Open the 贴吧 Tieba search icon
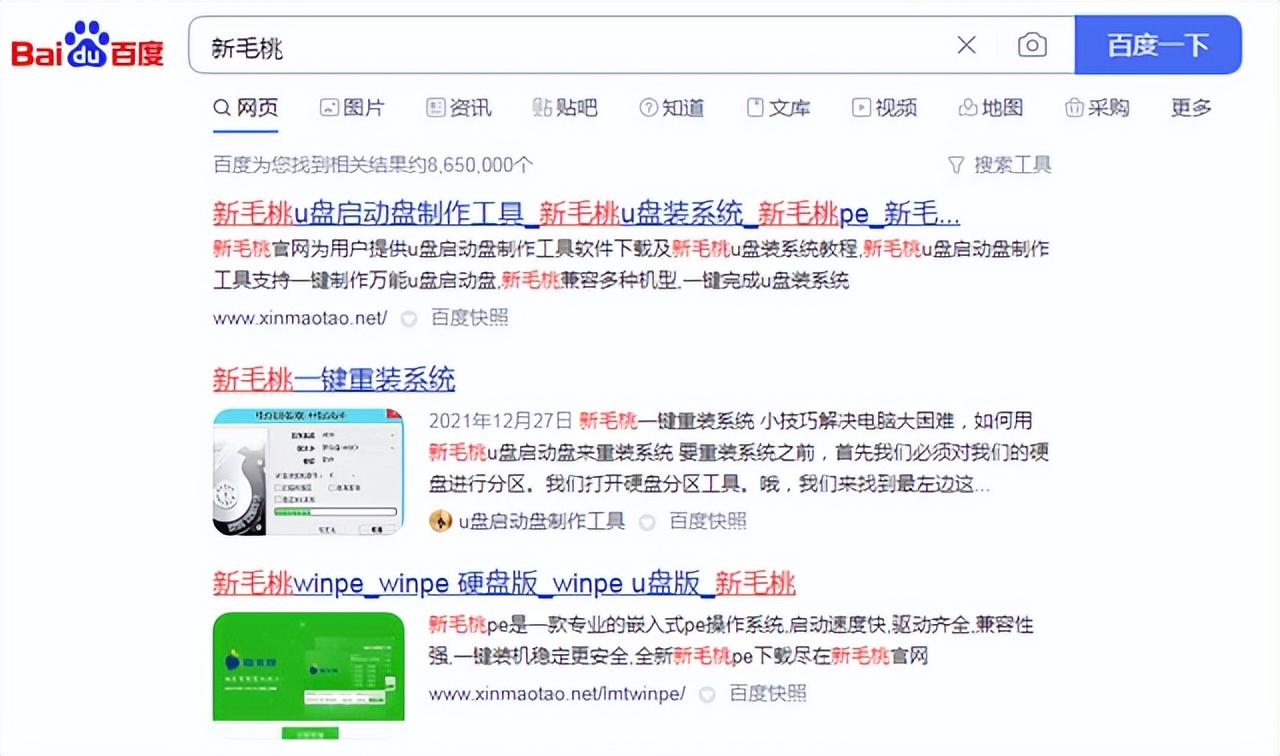 click(541, 108)
